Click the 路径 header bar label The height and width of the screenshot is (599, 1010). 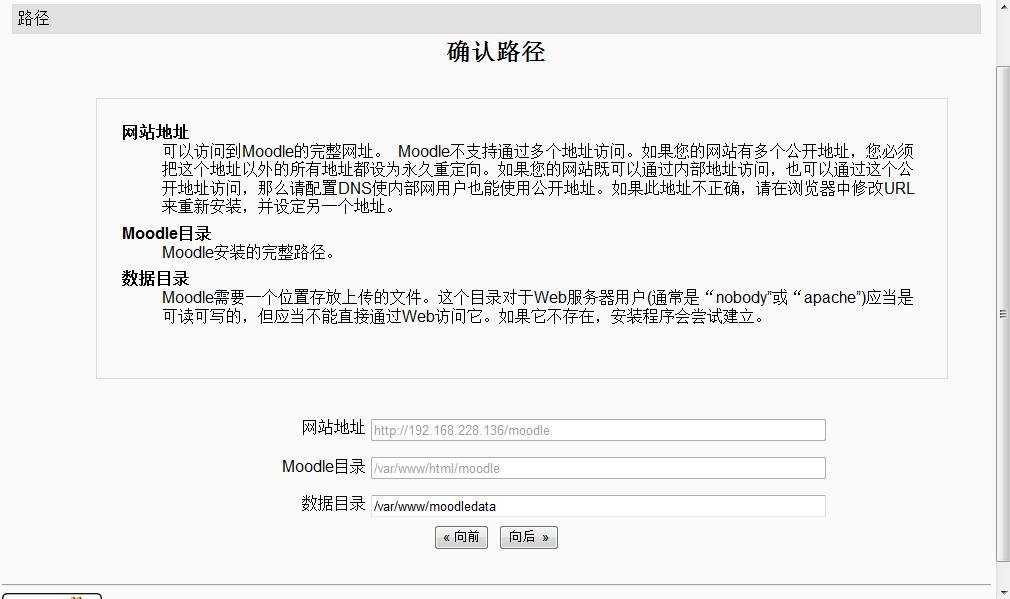pos(33,19)
